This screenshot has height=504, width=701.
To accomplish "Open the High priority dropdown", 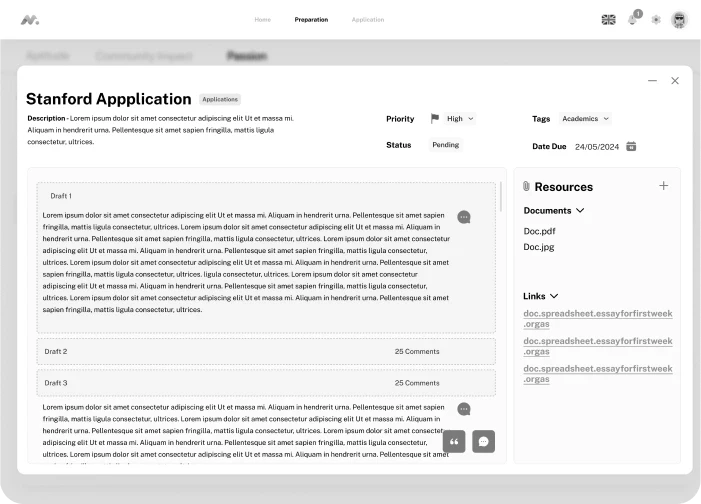I will tap(460, 119).
